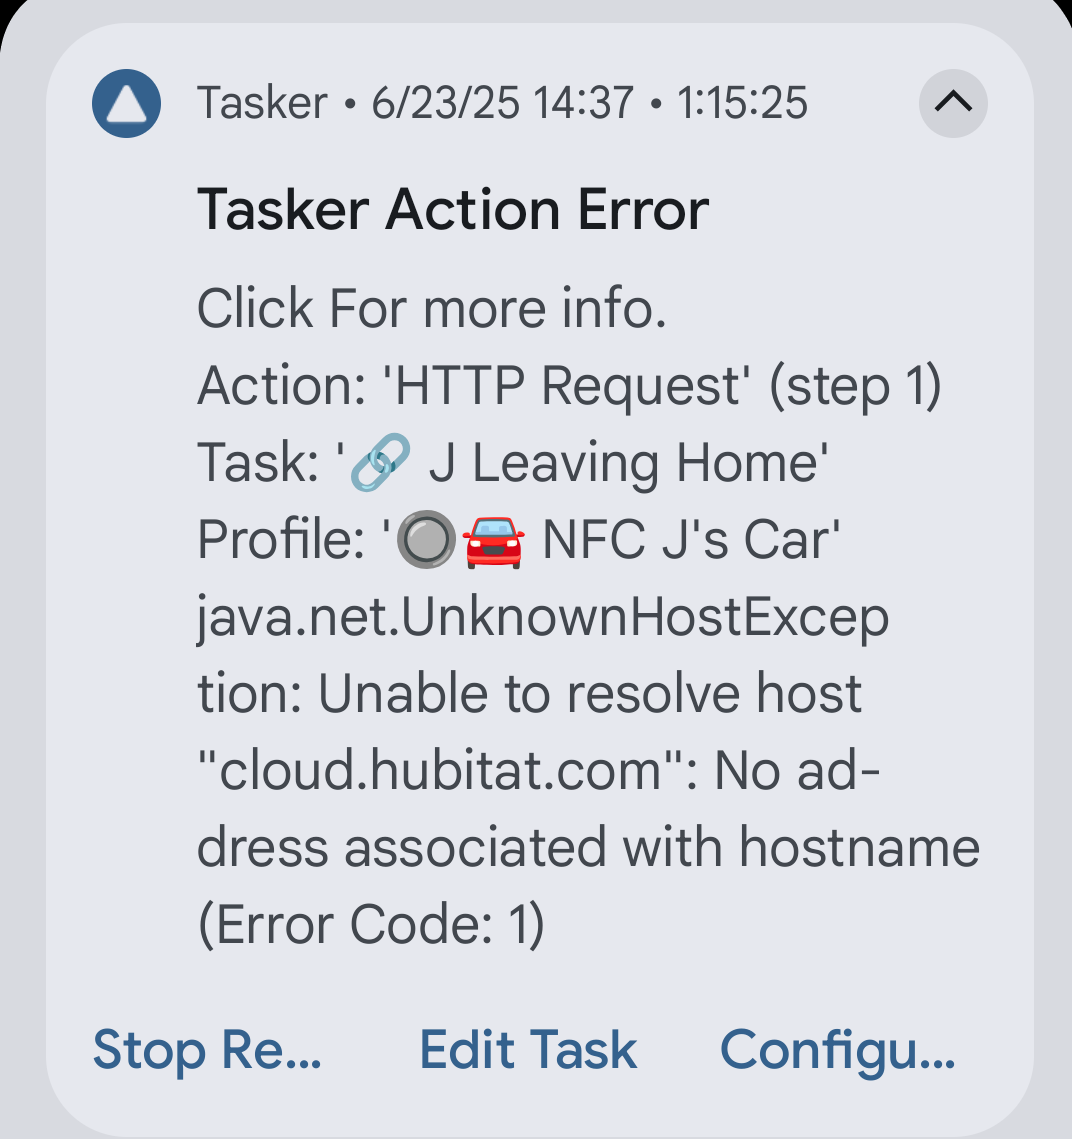
Task: Click the 1:15:25 elapsed timer
Action: pos(742,103)
